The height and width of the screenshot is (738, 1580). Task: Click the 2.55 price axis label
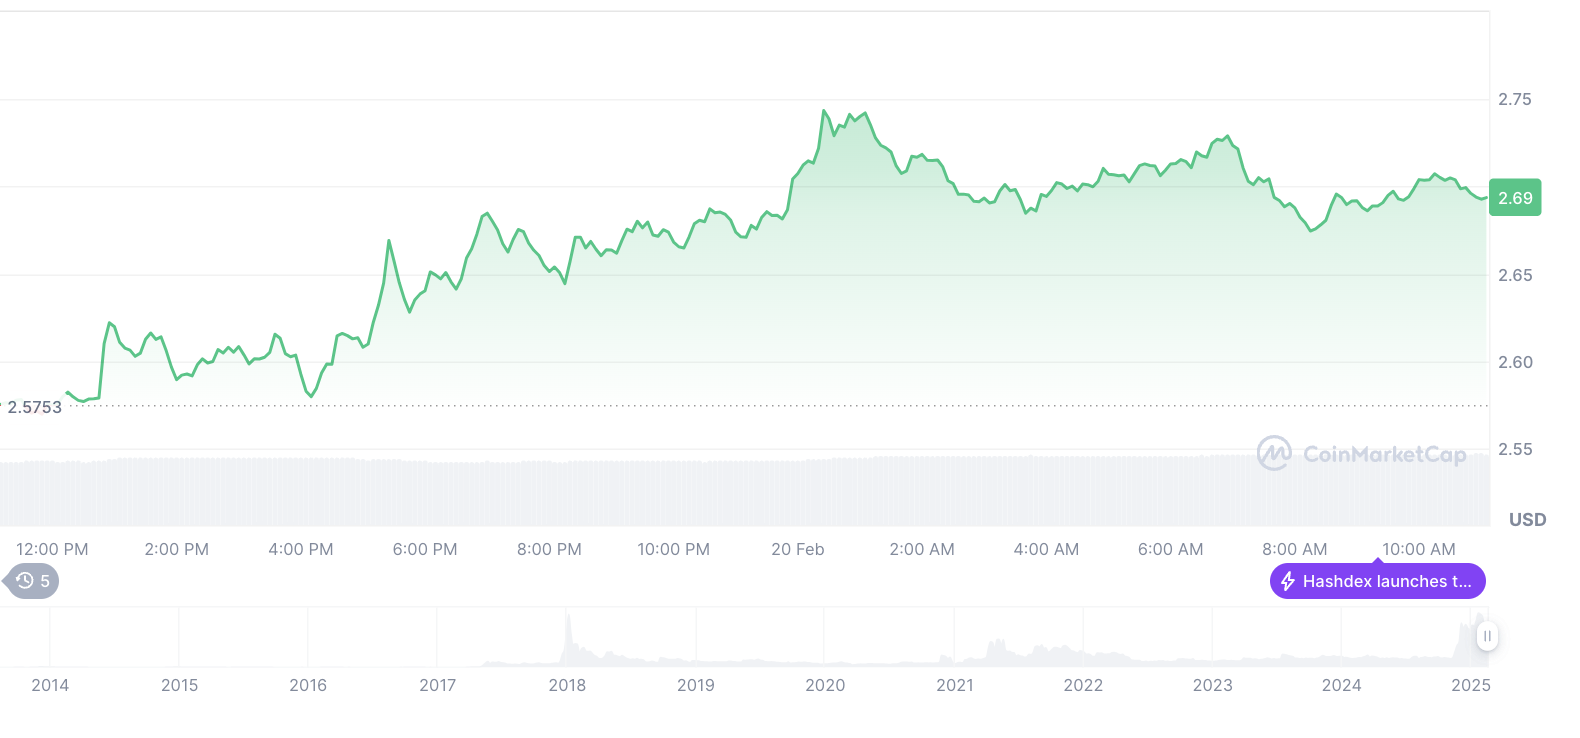coord(1515,449)
